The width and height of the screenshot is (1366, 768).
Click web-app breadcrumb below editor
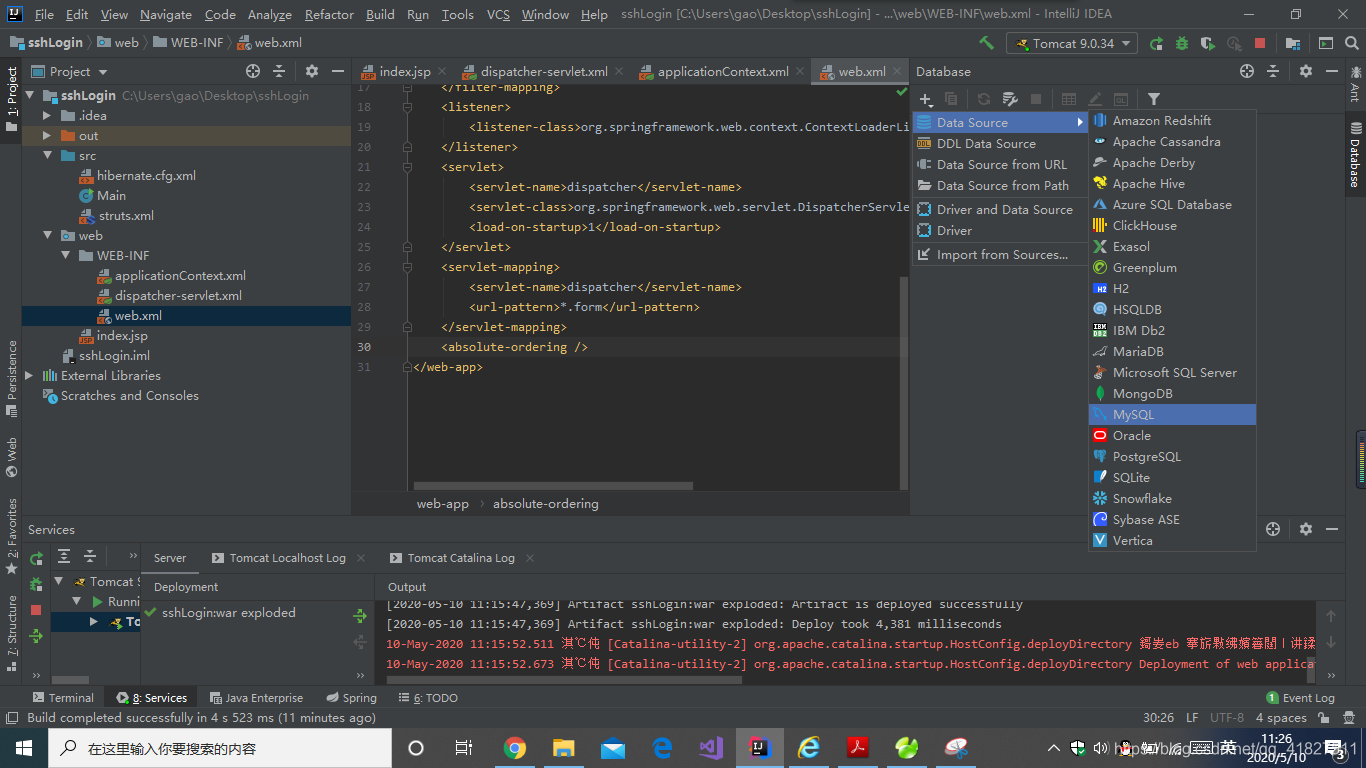(443, 504)
